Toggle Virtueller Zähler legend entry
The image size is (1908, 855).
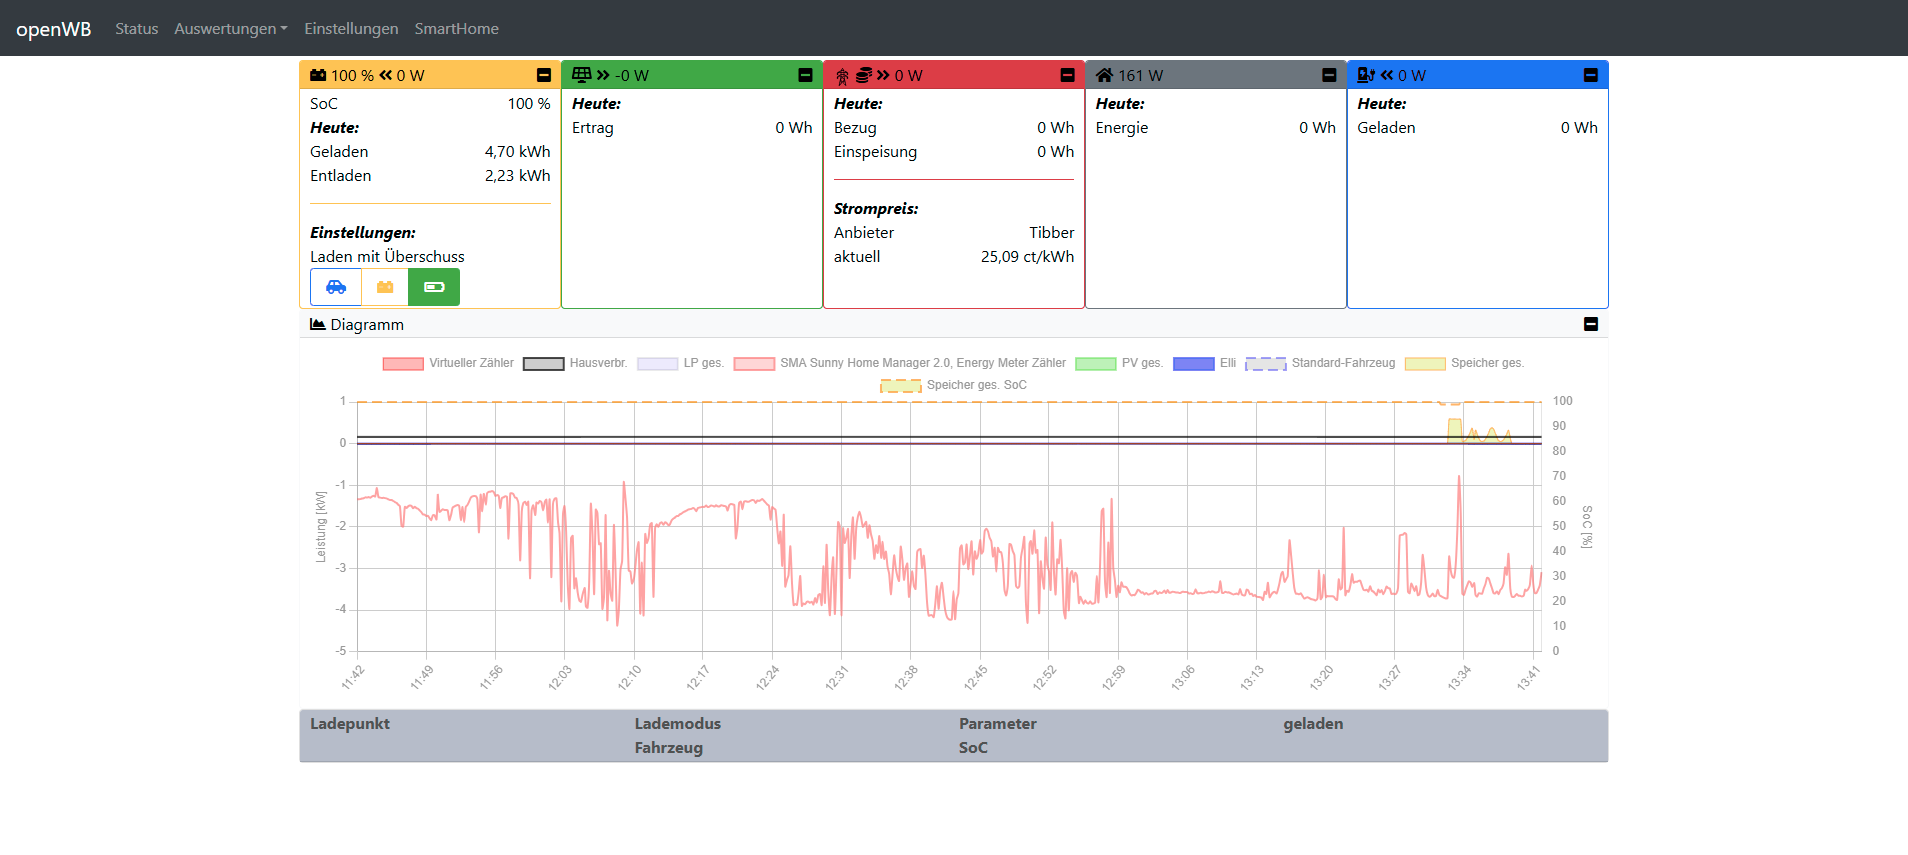point(448,363)
